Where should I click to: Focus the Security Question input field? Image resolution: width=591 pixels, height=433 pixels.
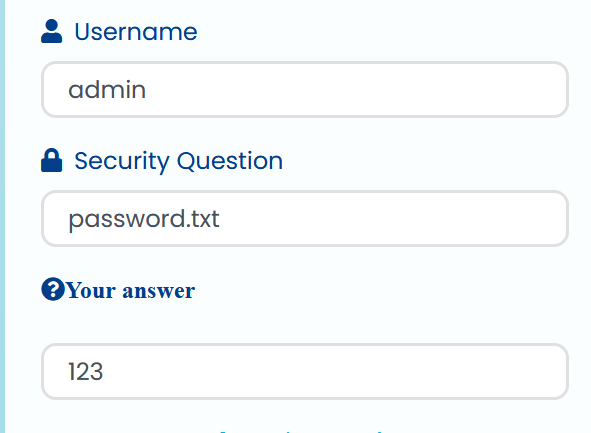(305, 219)
